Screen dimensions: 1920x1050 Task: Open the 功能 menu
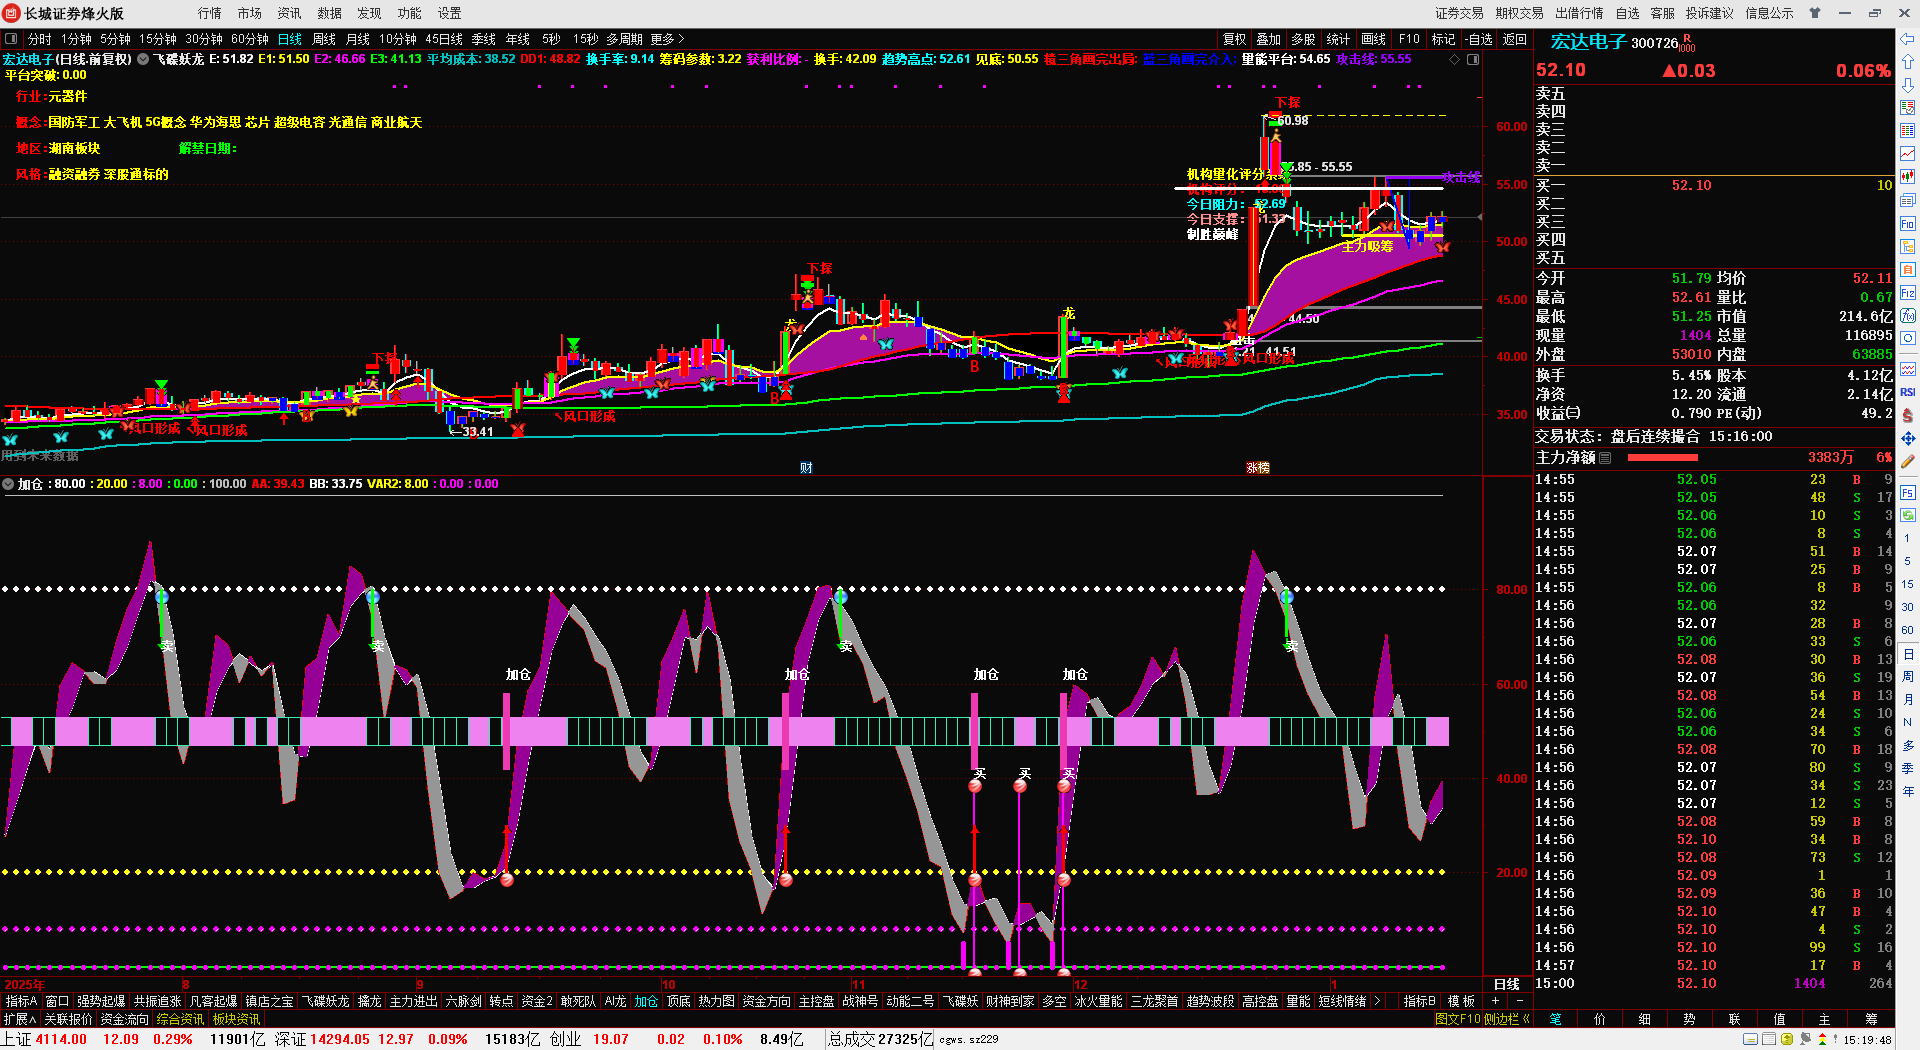coord(409,13)
